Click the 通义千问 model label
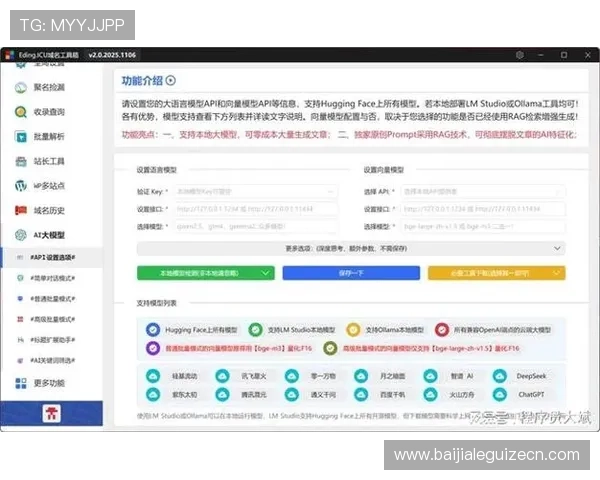 (323, 395)
